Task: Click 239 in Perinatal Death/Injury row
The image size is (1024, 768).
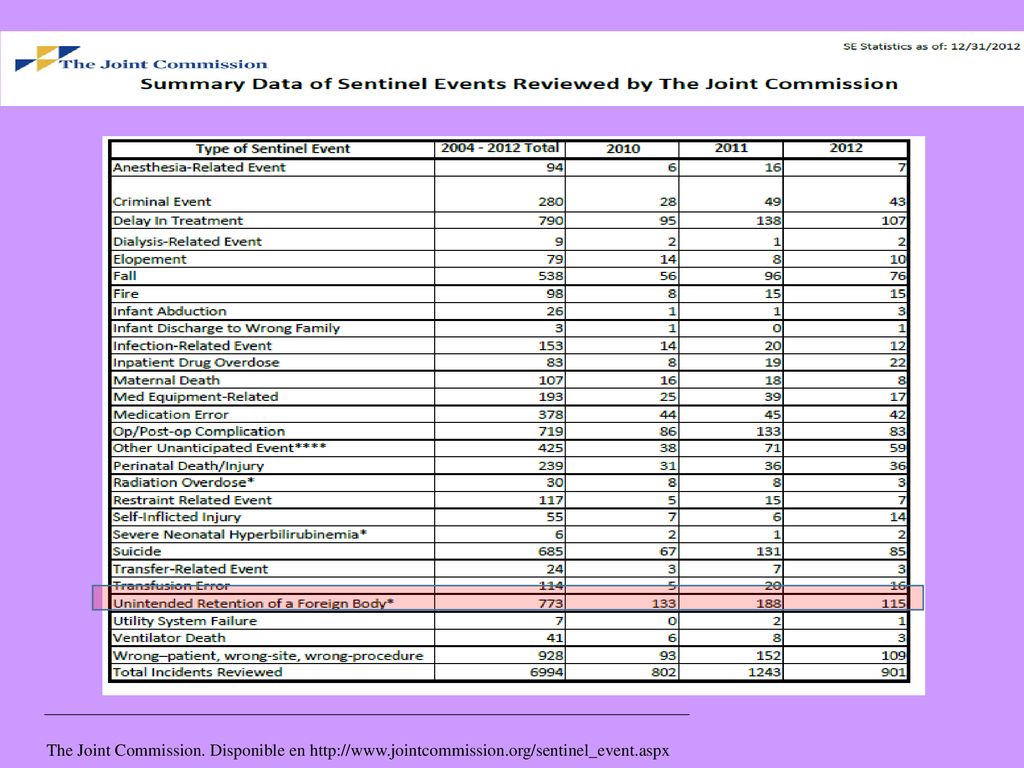Action: click(551, 466)
